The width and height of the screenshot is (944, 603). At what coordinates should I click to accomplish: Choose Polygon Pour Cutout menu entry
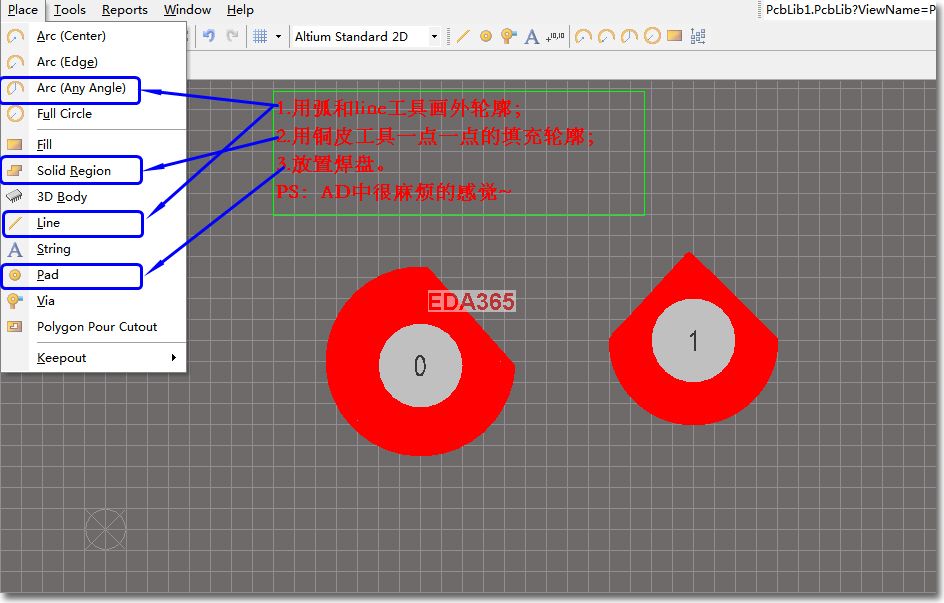click(93, 327)
